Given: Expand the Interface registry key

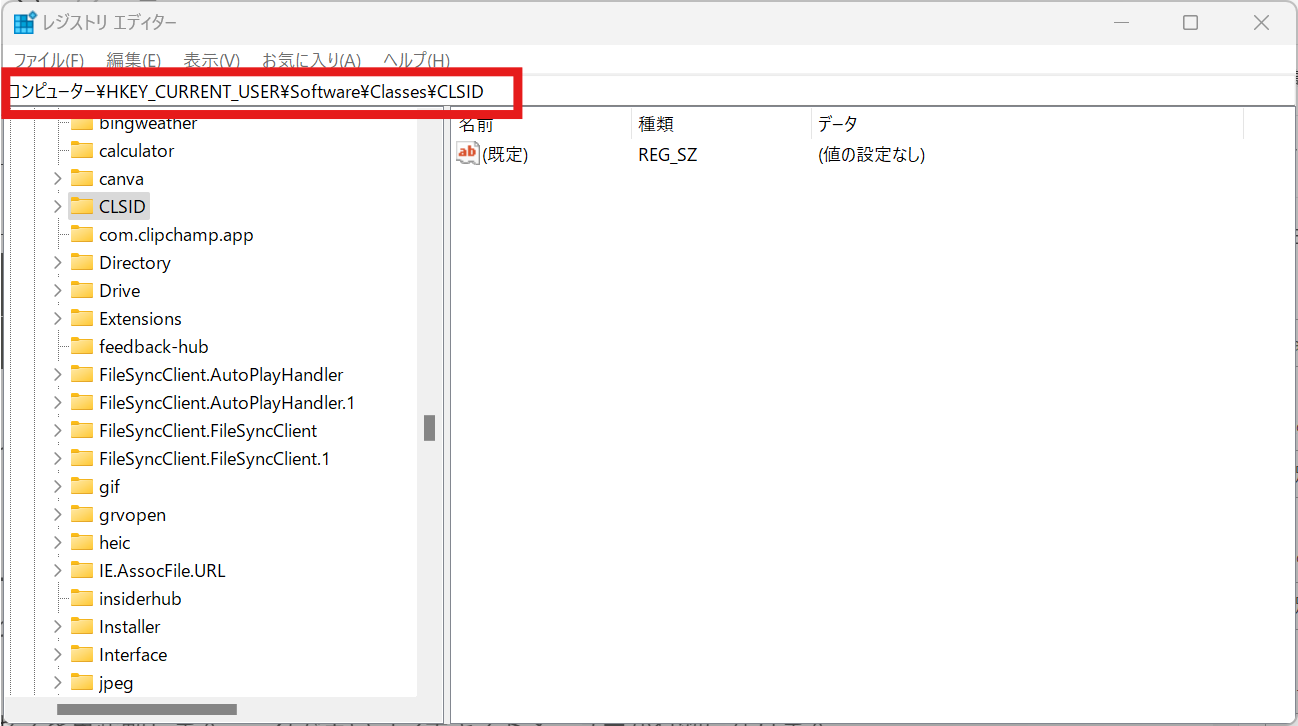Looking at the screenshot, I should [57, 654].
